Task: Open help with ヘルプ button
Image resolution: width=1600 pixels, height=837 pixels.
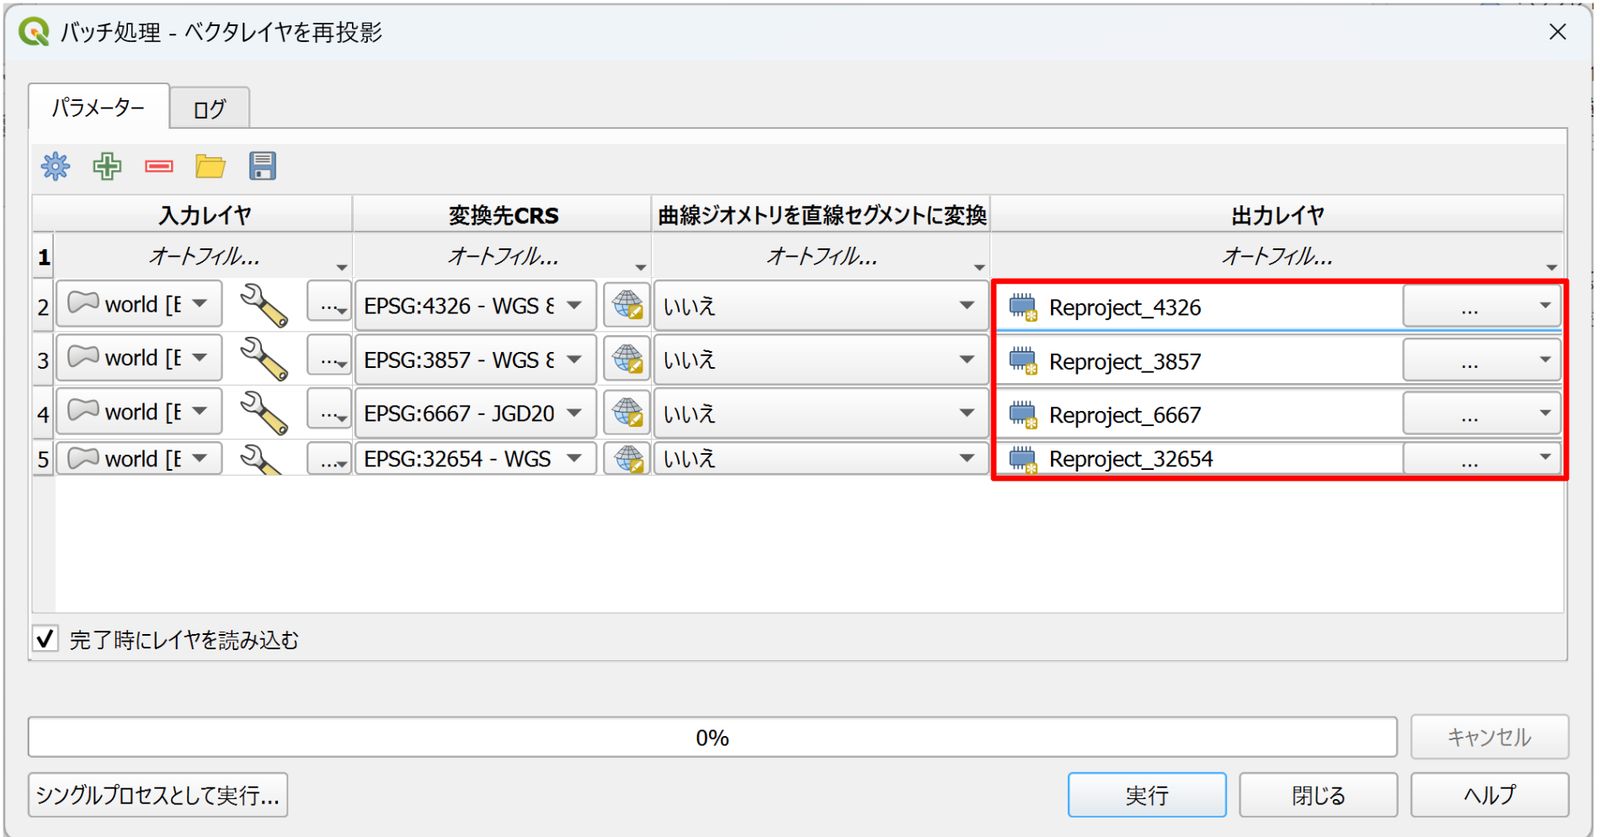Action: (x=1489, y=795)
